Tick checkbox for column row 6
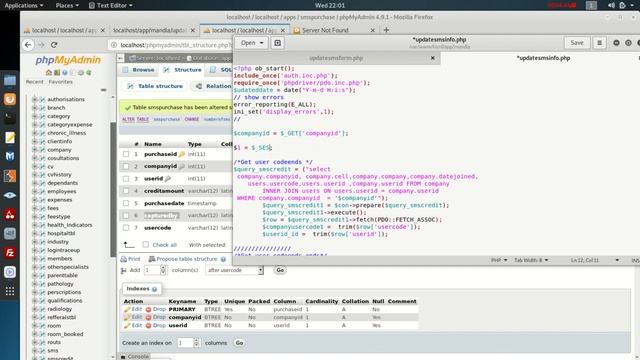 pyautogui.click(x=126, y=215)
